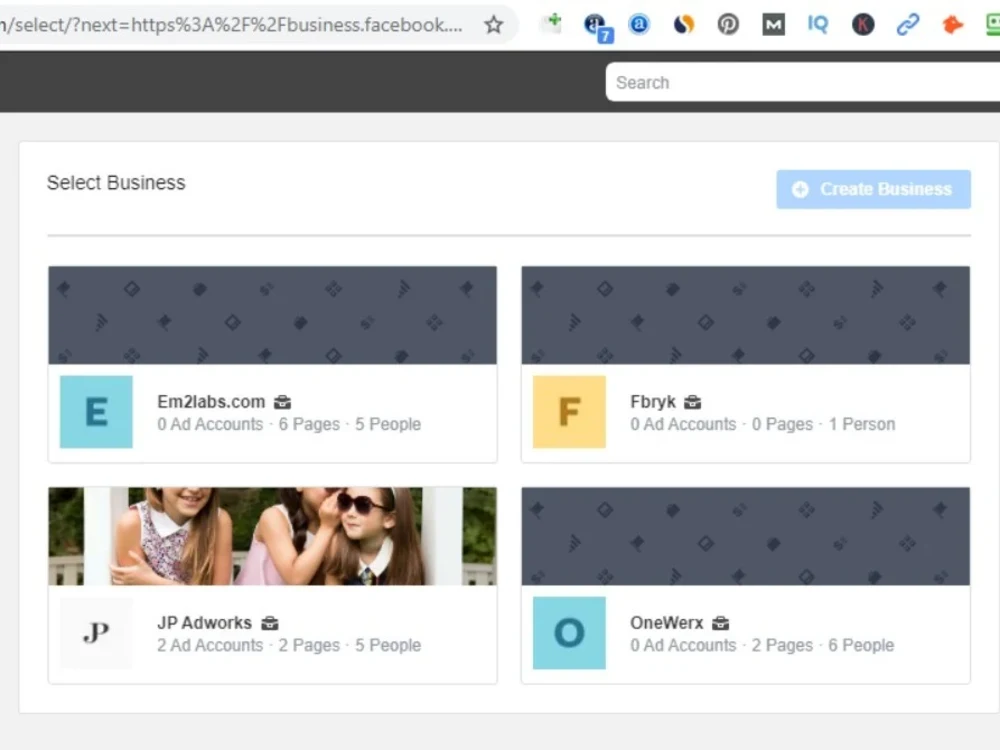The image size is (1000, 750).
Task: Click briefcase icon beside JP Adworks
Action: click(270, 623)
